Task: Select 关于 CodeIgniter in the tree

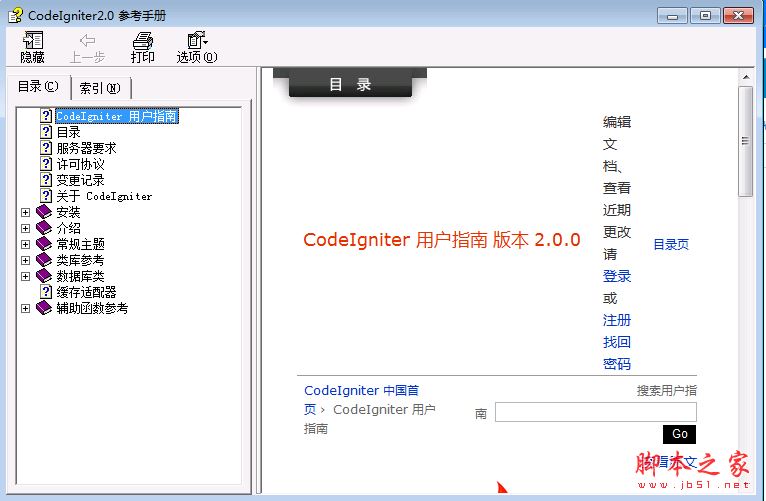Action: 104,196
